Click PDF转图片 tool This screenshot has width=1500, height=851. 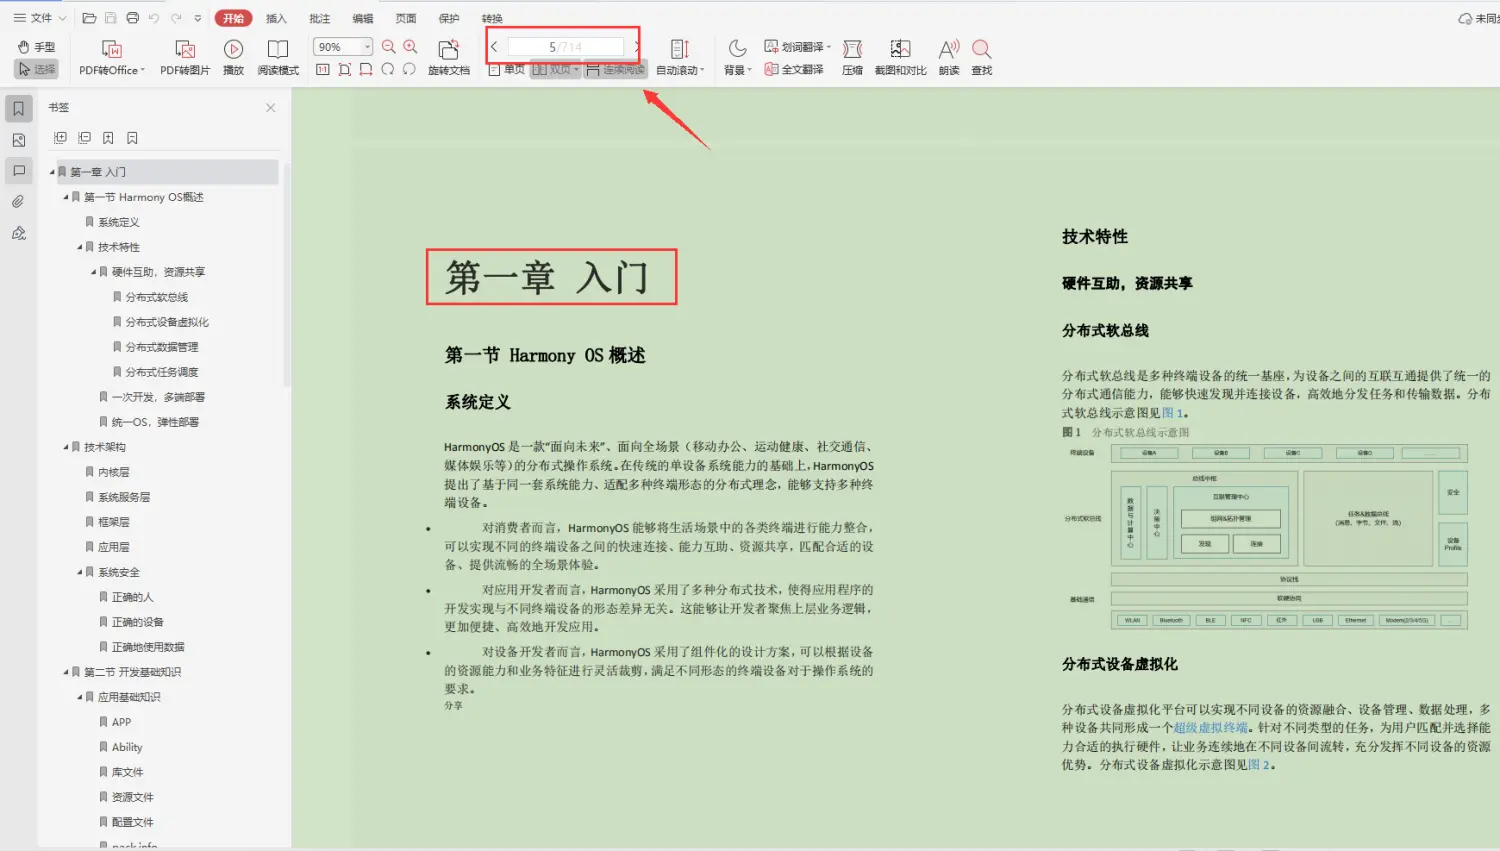[x=185, y=58]
